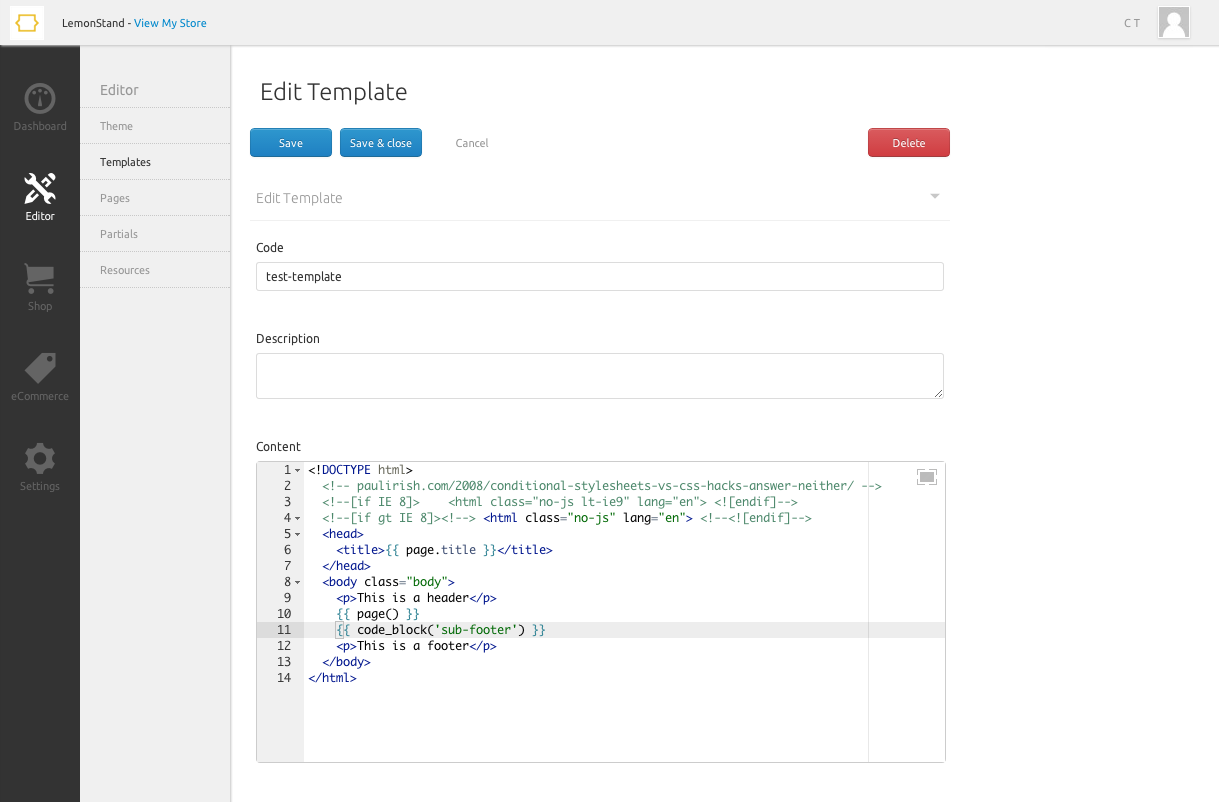
Task: Fold the head tag at line 5
Action: [x=298, y=534]
